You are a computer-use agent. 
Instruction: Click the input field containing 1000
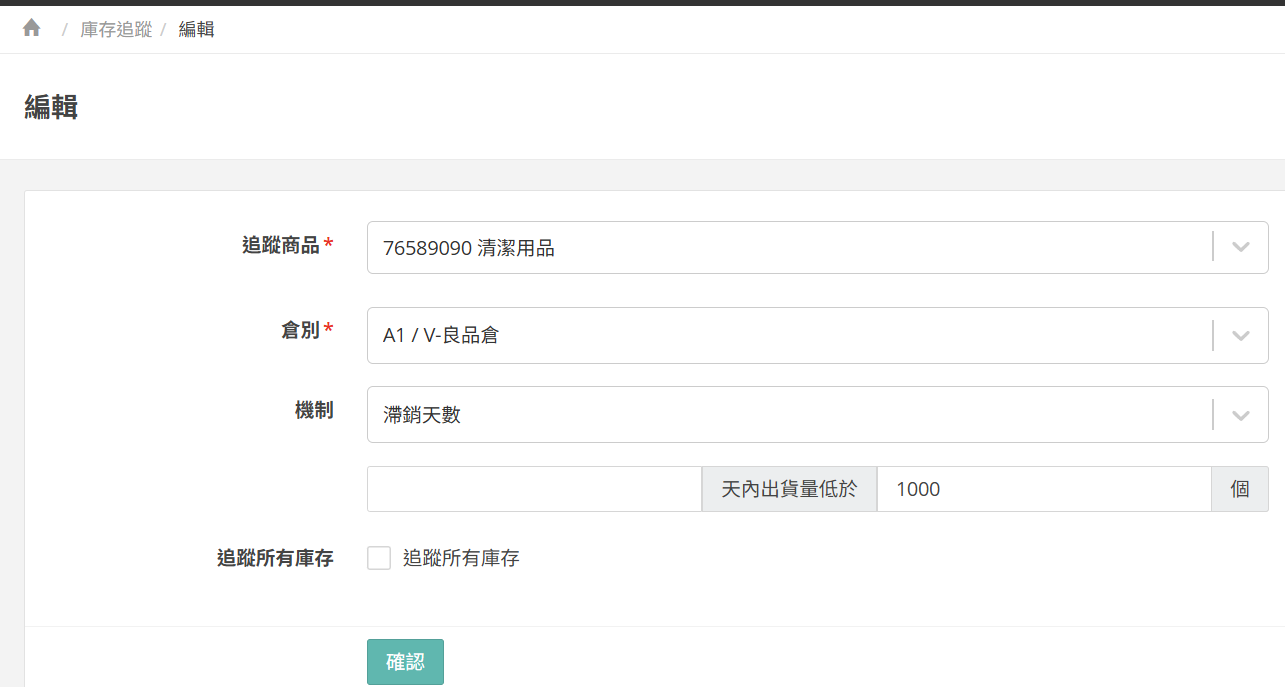tap(1043, 489)
